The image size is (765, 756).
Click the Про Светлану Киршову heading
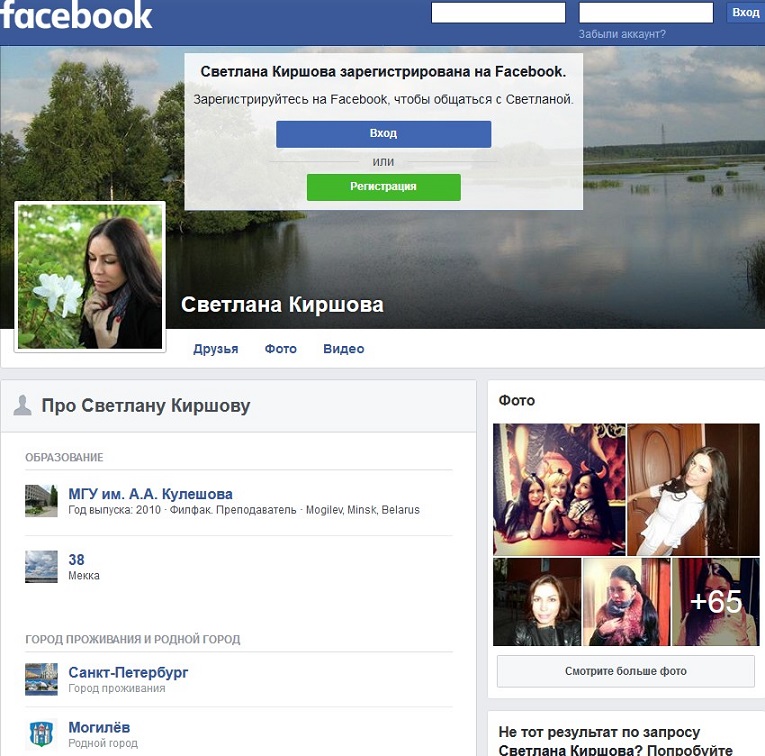click(x=146, y=406)
